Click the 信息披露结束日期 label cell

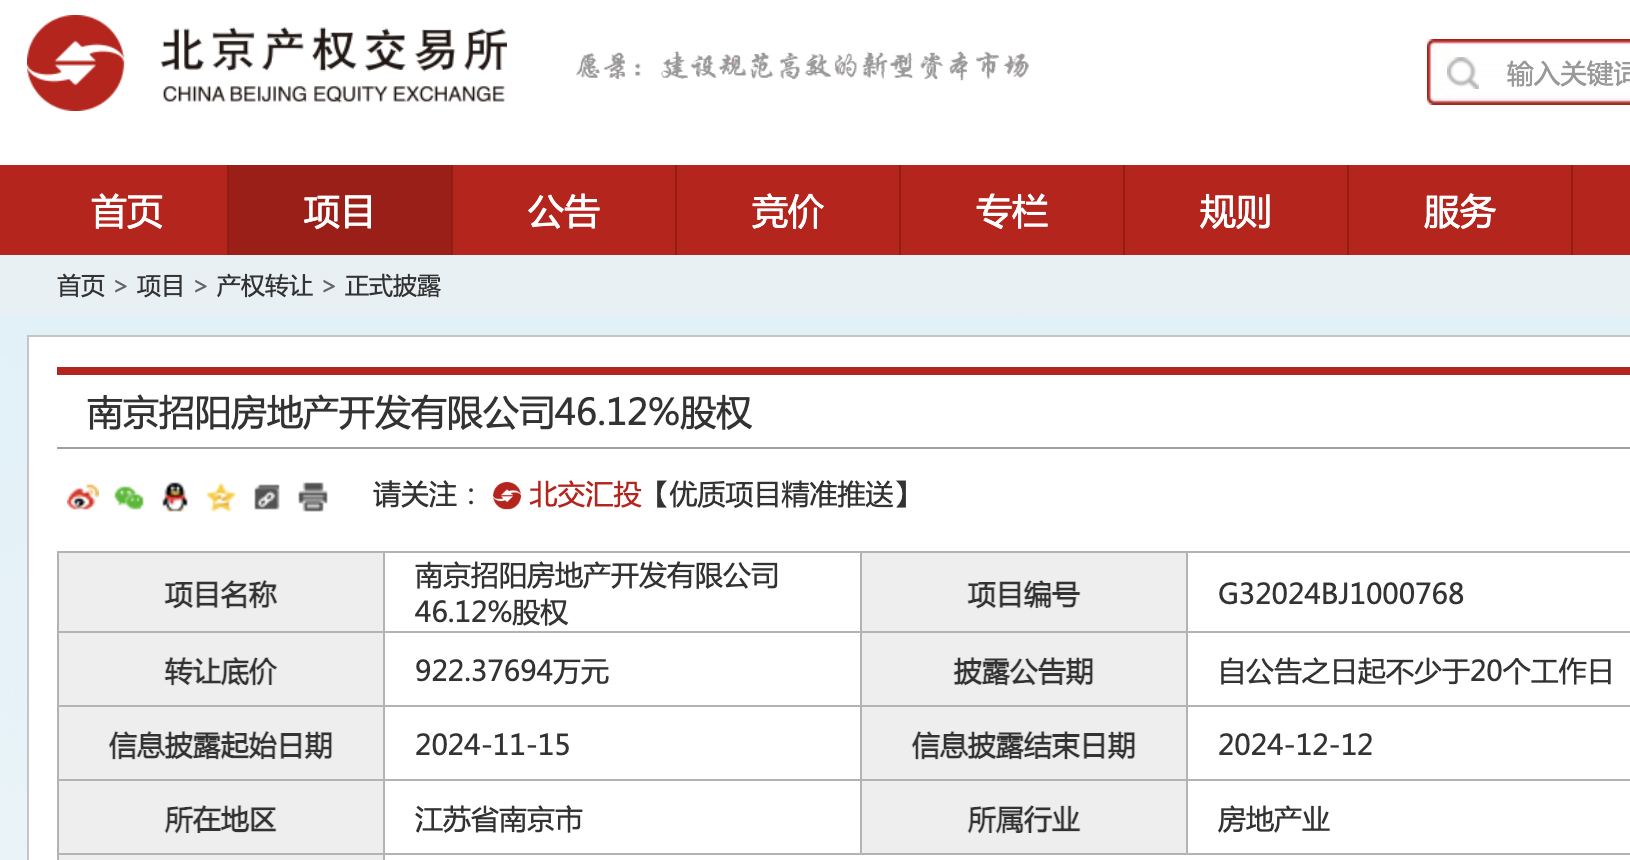click(1024, 744)
